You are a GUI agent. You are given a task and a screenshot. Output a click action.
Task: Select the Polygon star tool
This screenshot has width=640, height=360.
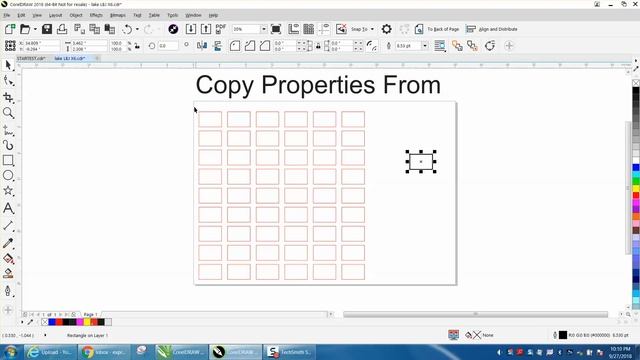click(8, 191)
